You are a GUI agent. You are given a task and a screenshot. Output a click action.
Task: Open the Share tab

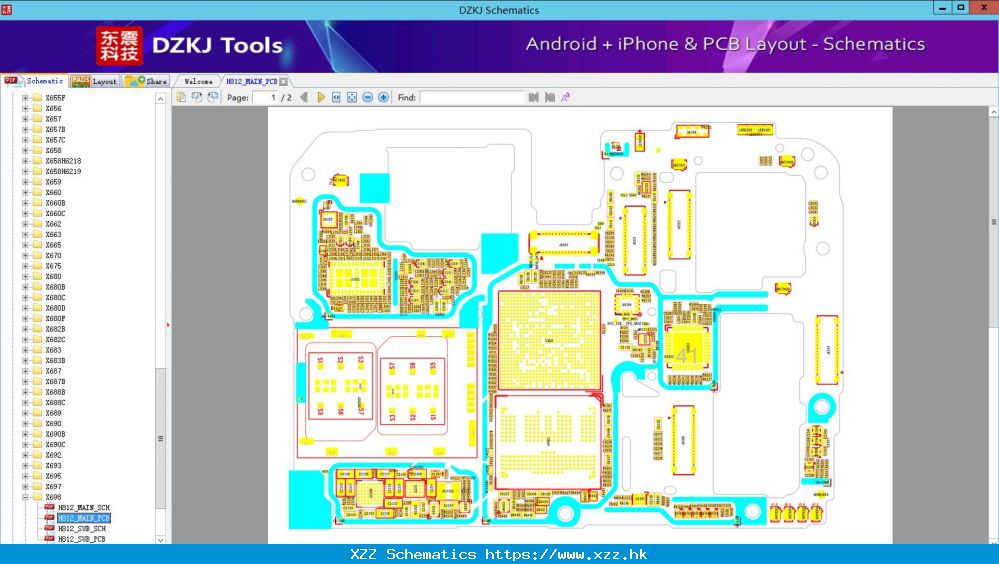click(x=146, y=81)
